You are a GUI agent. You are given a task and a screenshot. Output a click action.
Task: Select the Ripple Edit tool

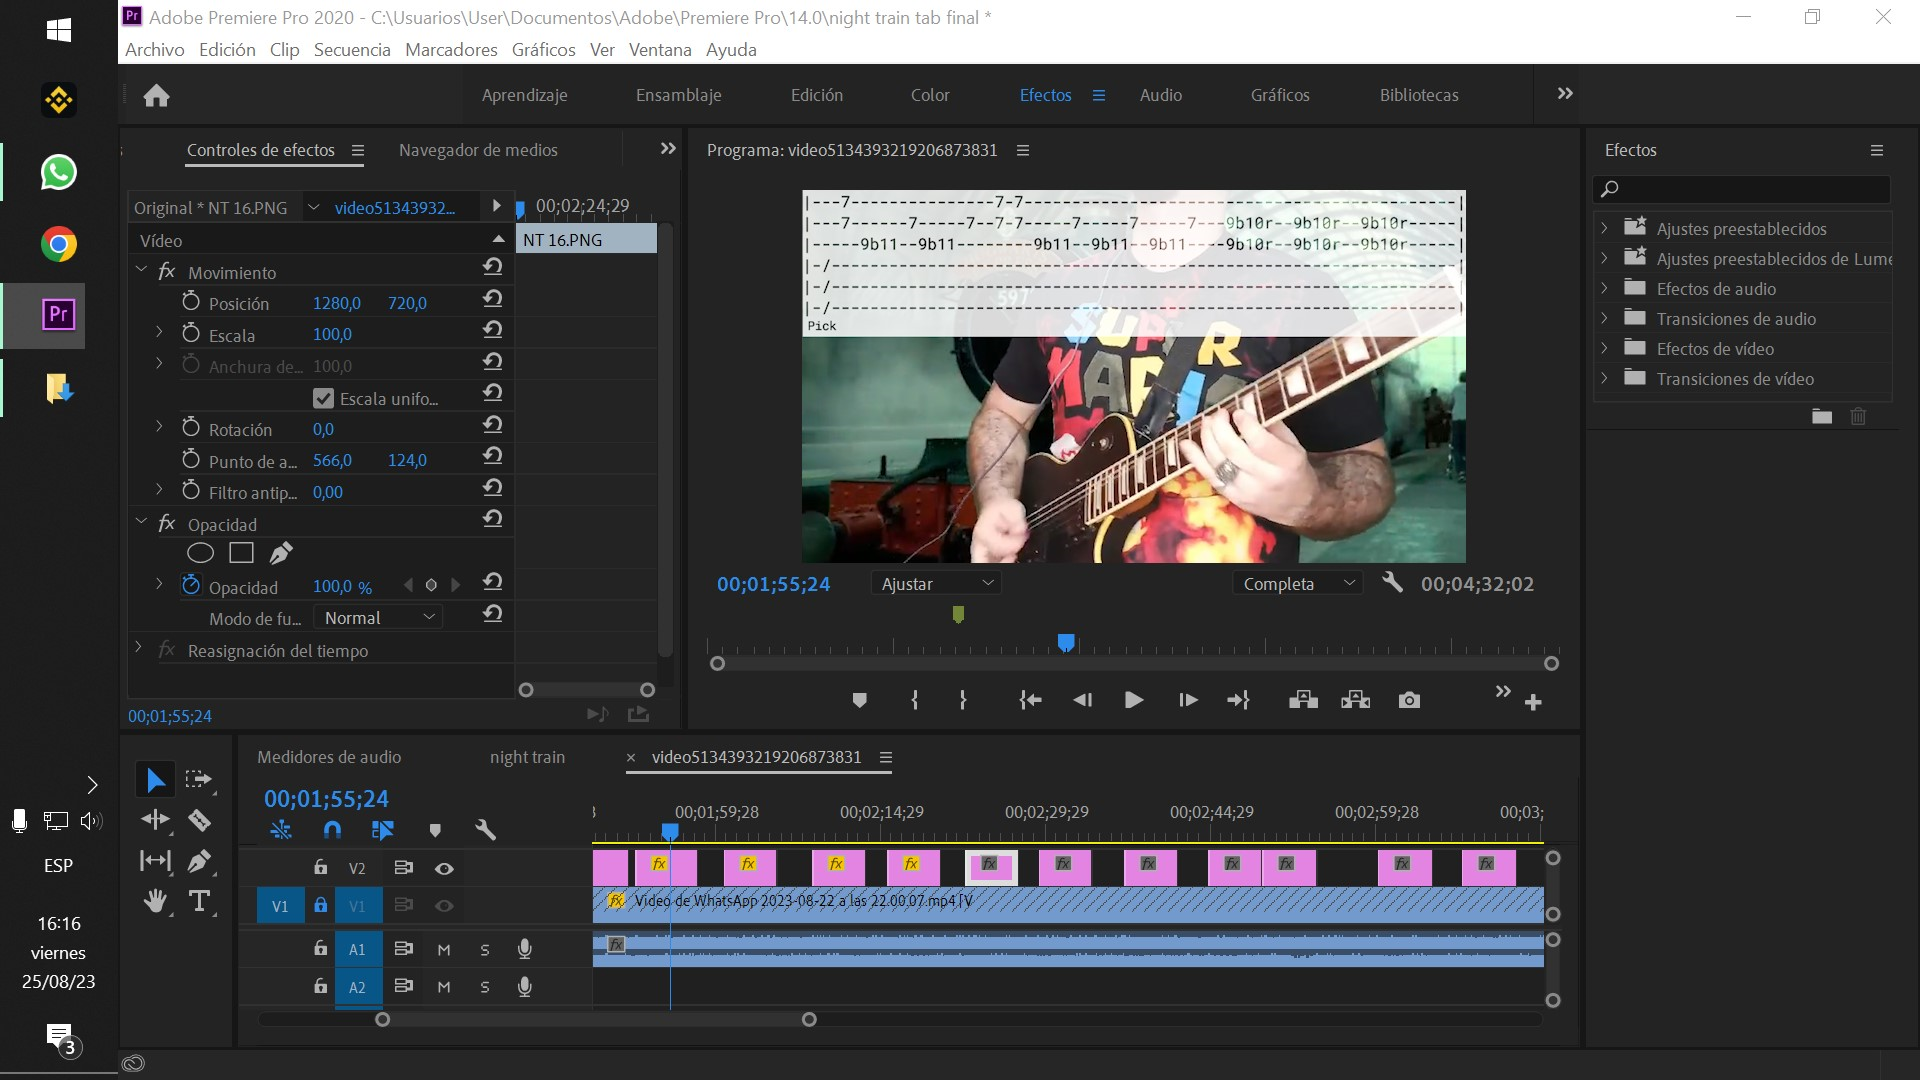coord(155,820)
